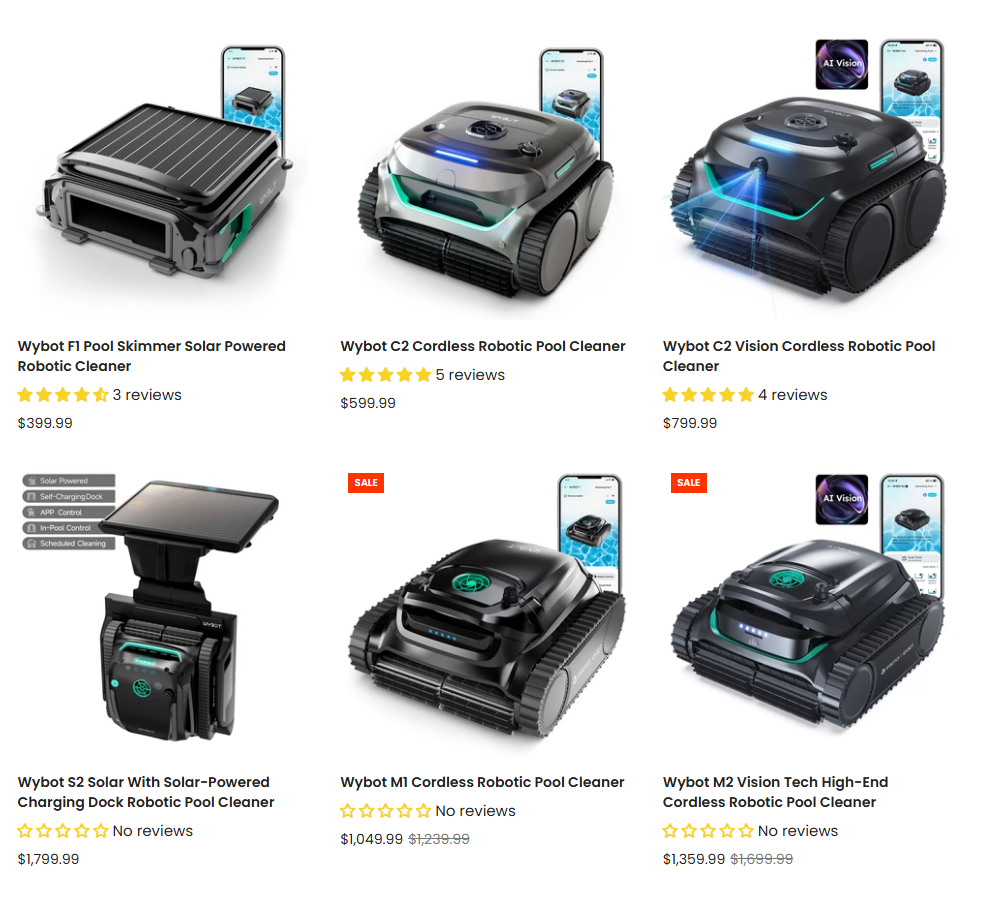Open the Wybot F1 Pool Skimmer product title

coord(151,356)
